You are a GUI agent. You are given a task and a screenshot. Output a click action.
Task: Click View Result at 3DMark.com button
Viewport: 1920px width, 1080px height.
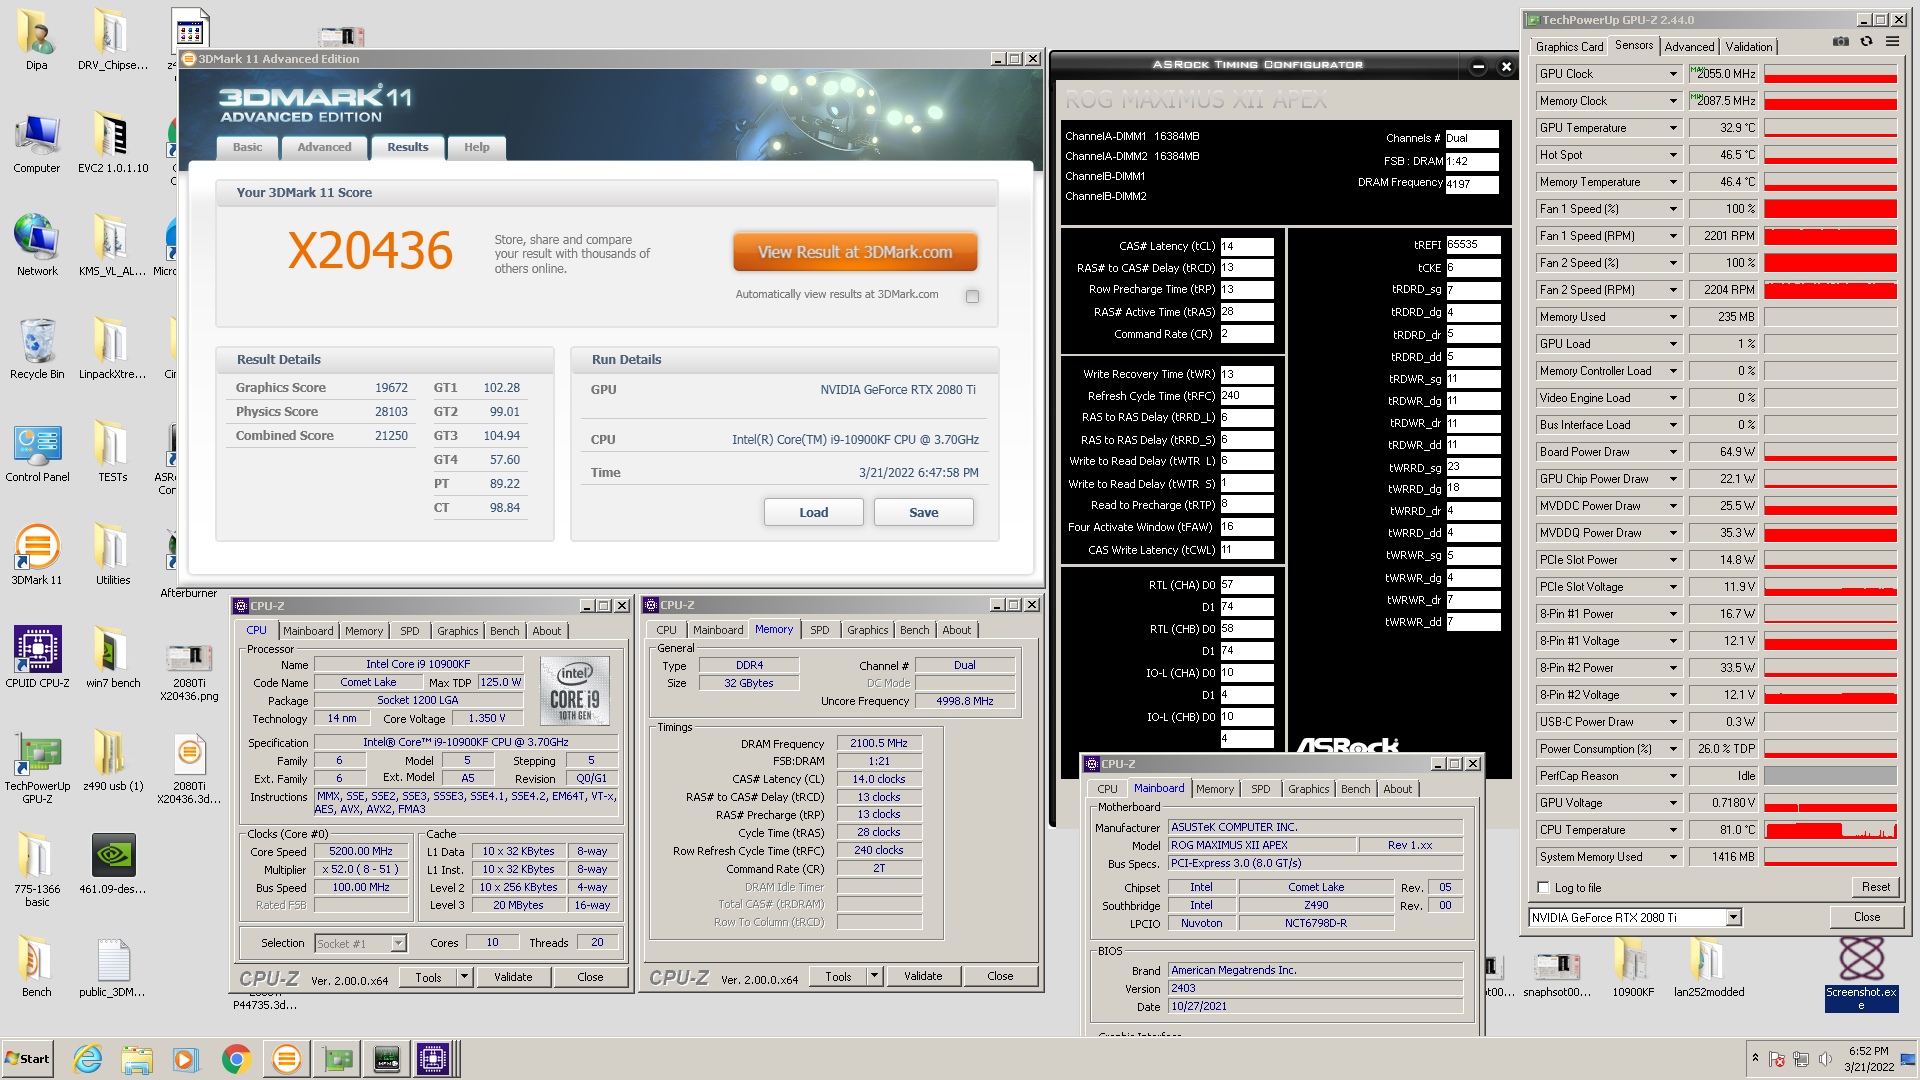point(855,252)
